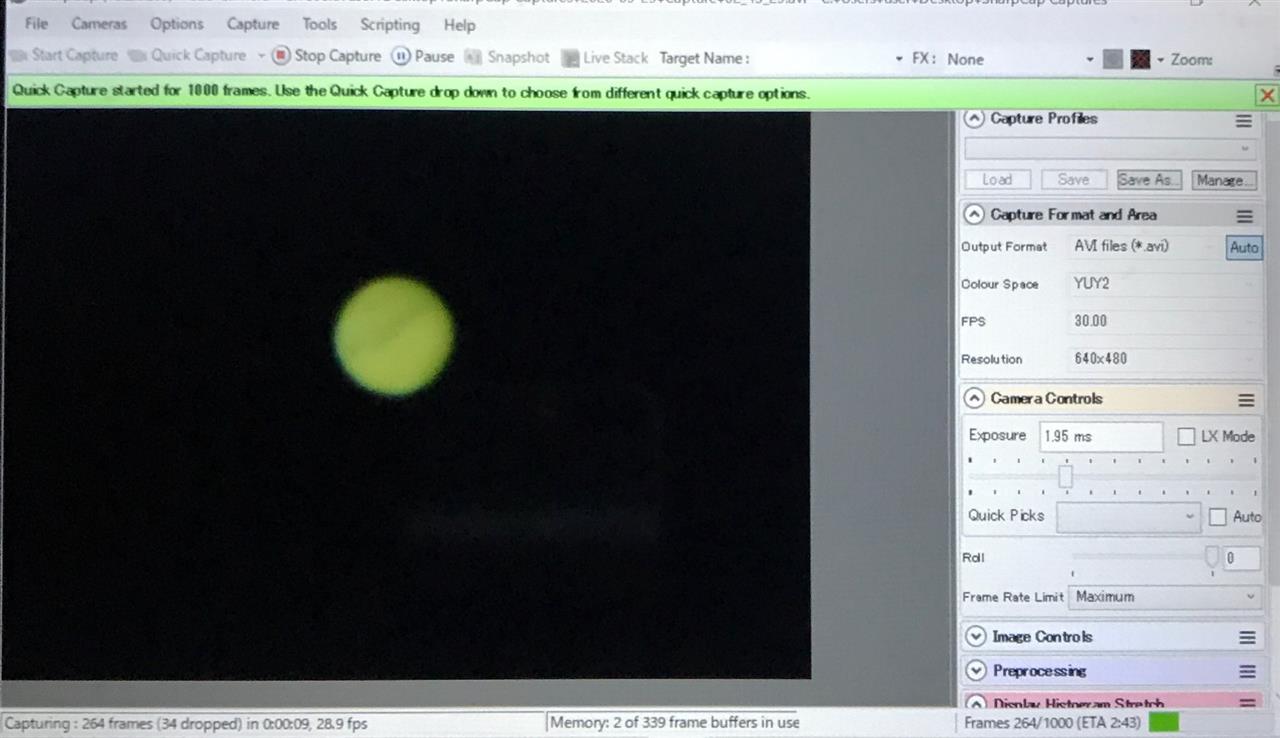The image size is (1280, 738).
Task: Enable the Auto exposure checkbox
Action: point(1217,517)
